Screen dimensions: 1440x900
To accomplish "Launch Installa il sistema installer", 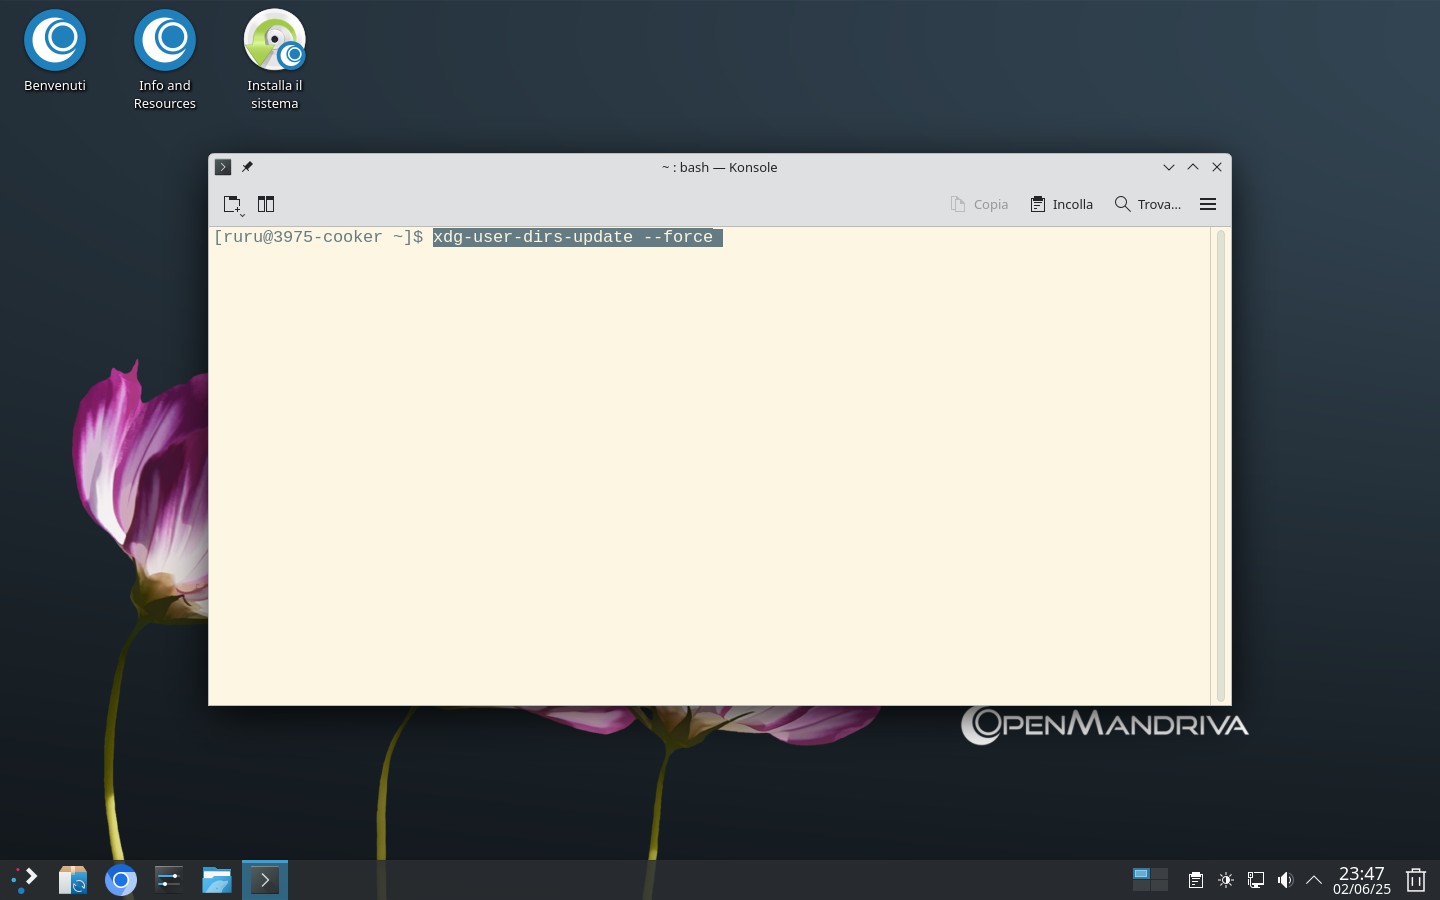I will tap(275, 60).
